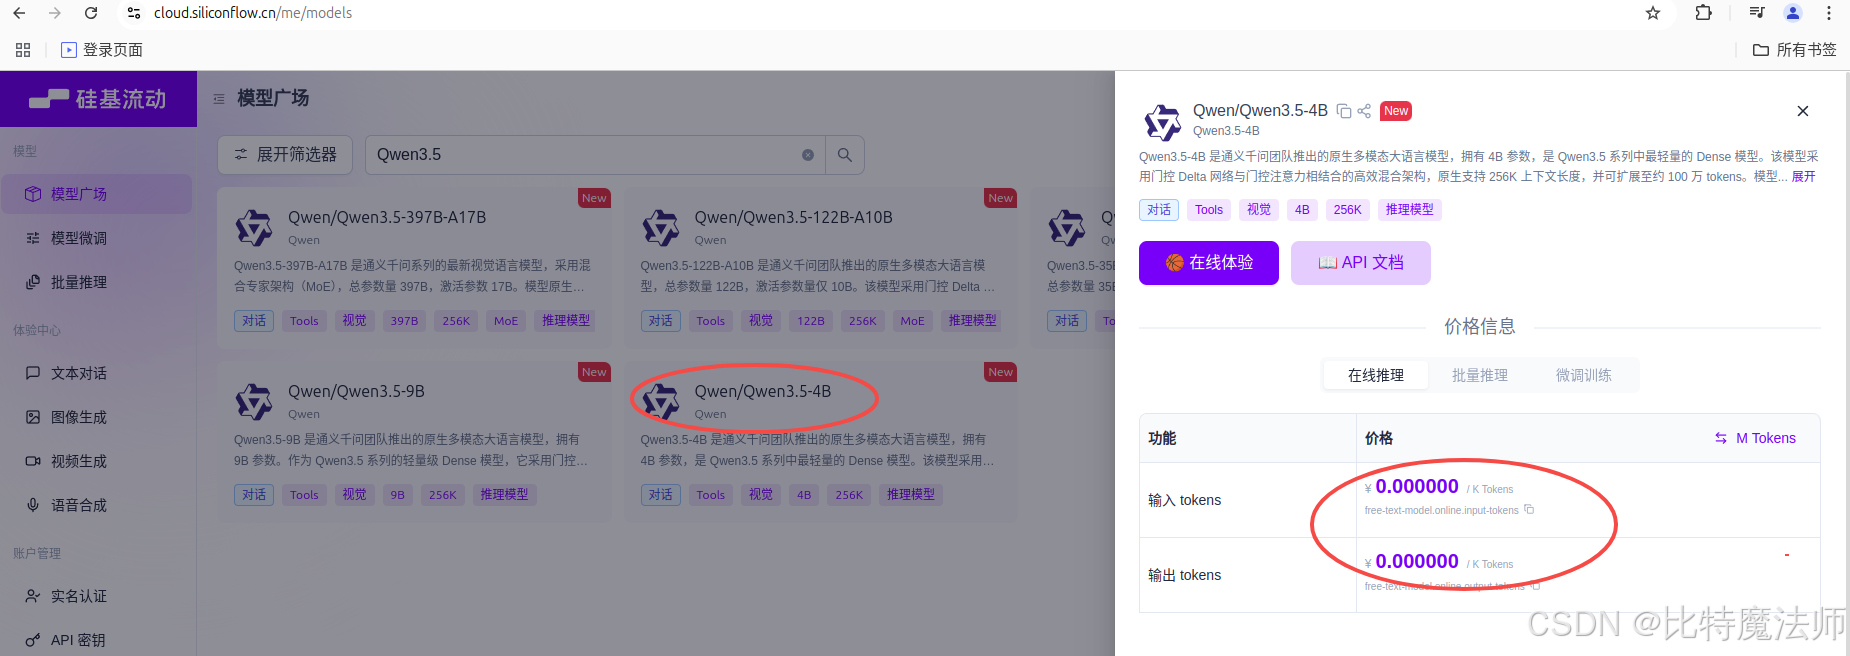Open the browser extensions puzzle icon
The height and width of the screenshot is (656, 1850).
coord(1704,13)
